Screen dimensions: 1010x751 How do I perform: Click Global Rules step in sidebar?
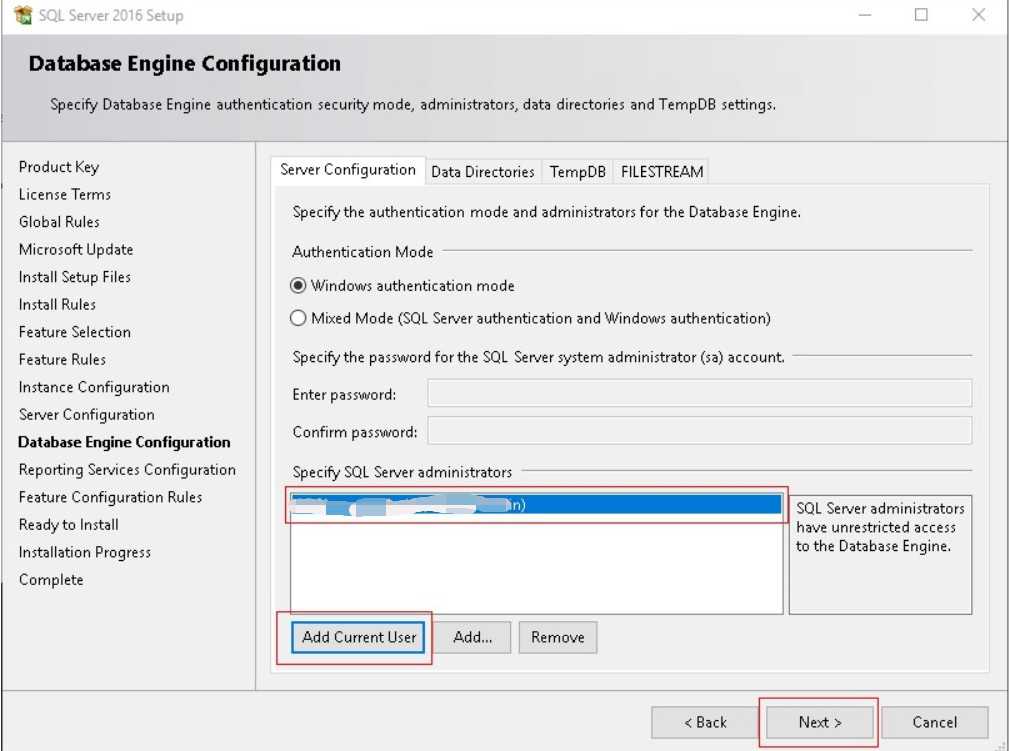(x=59, y=222)
